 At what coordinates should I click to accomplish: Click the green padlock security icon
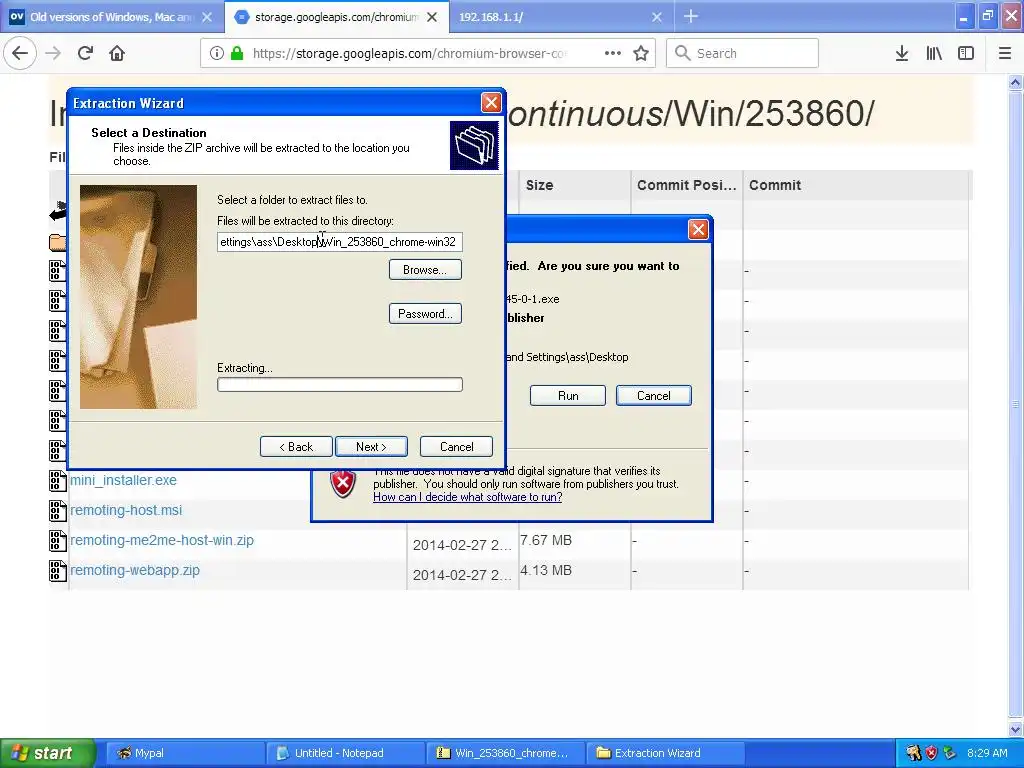tap(237, 53)
